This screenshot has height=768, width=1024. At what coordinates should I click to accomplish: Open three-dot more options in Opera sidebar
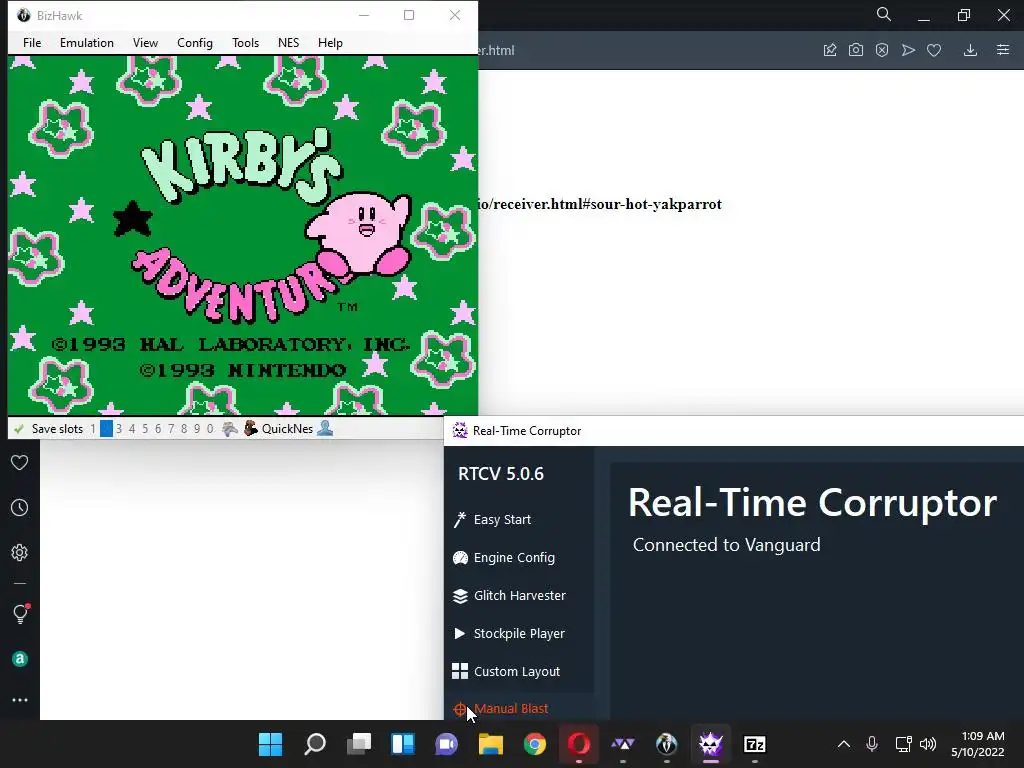[20, 700]
